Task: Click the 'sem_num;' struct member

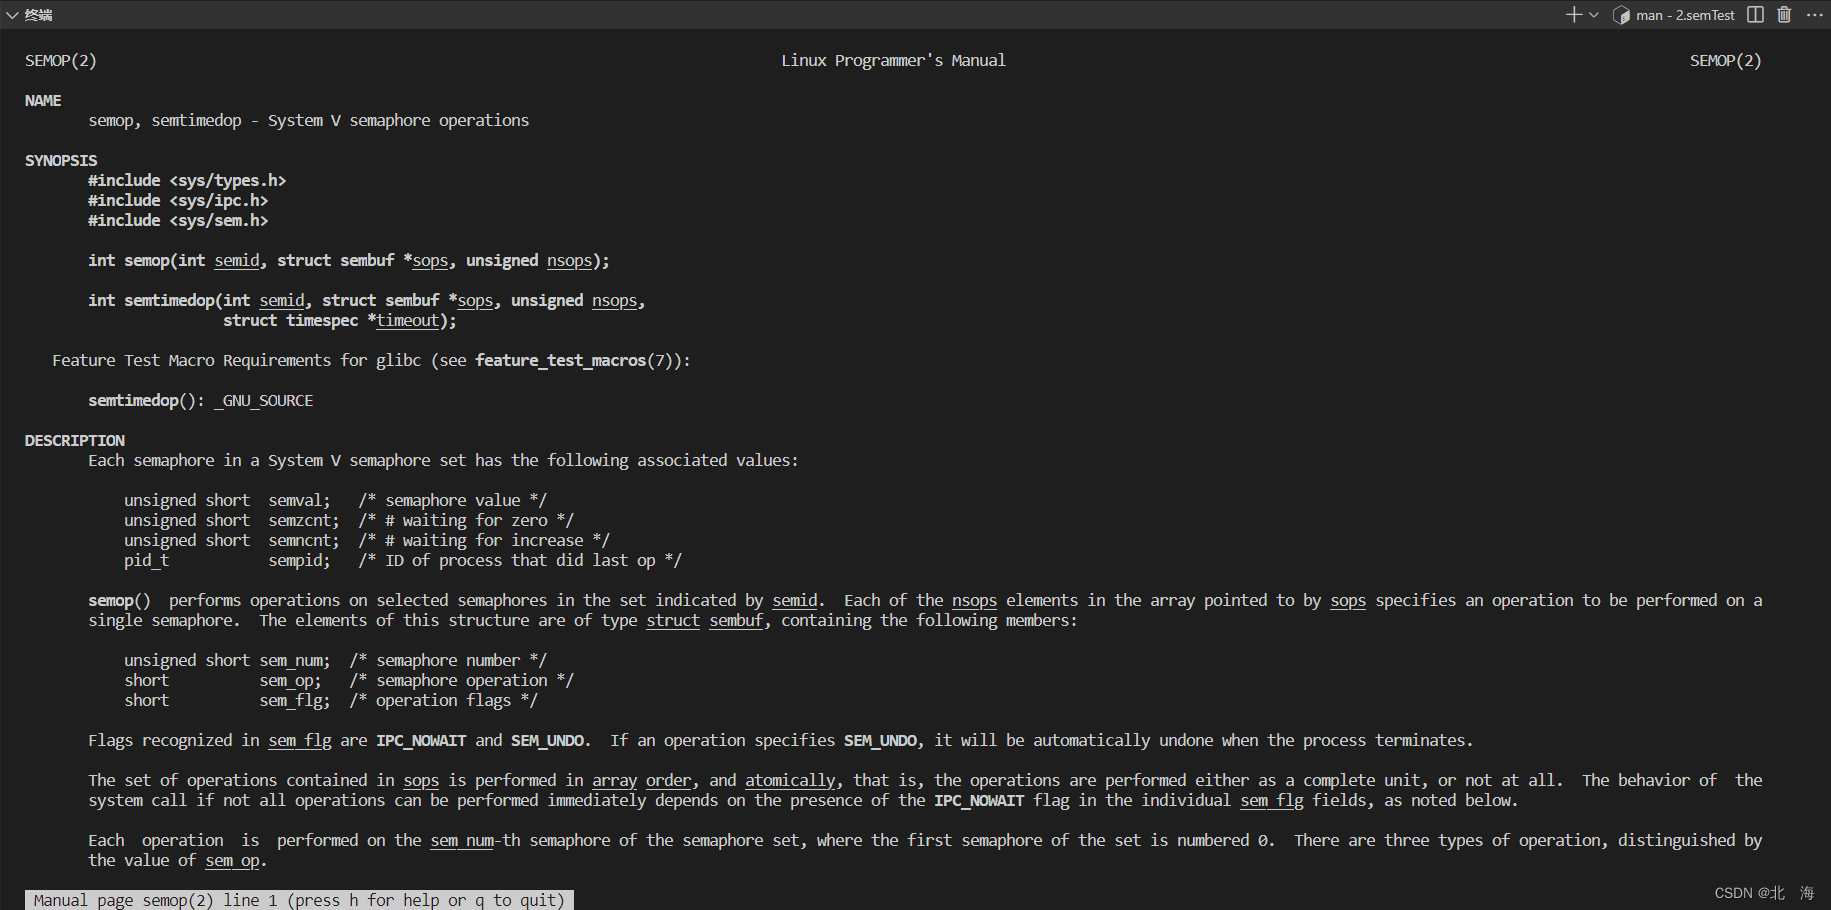Action: [295, 661]
